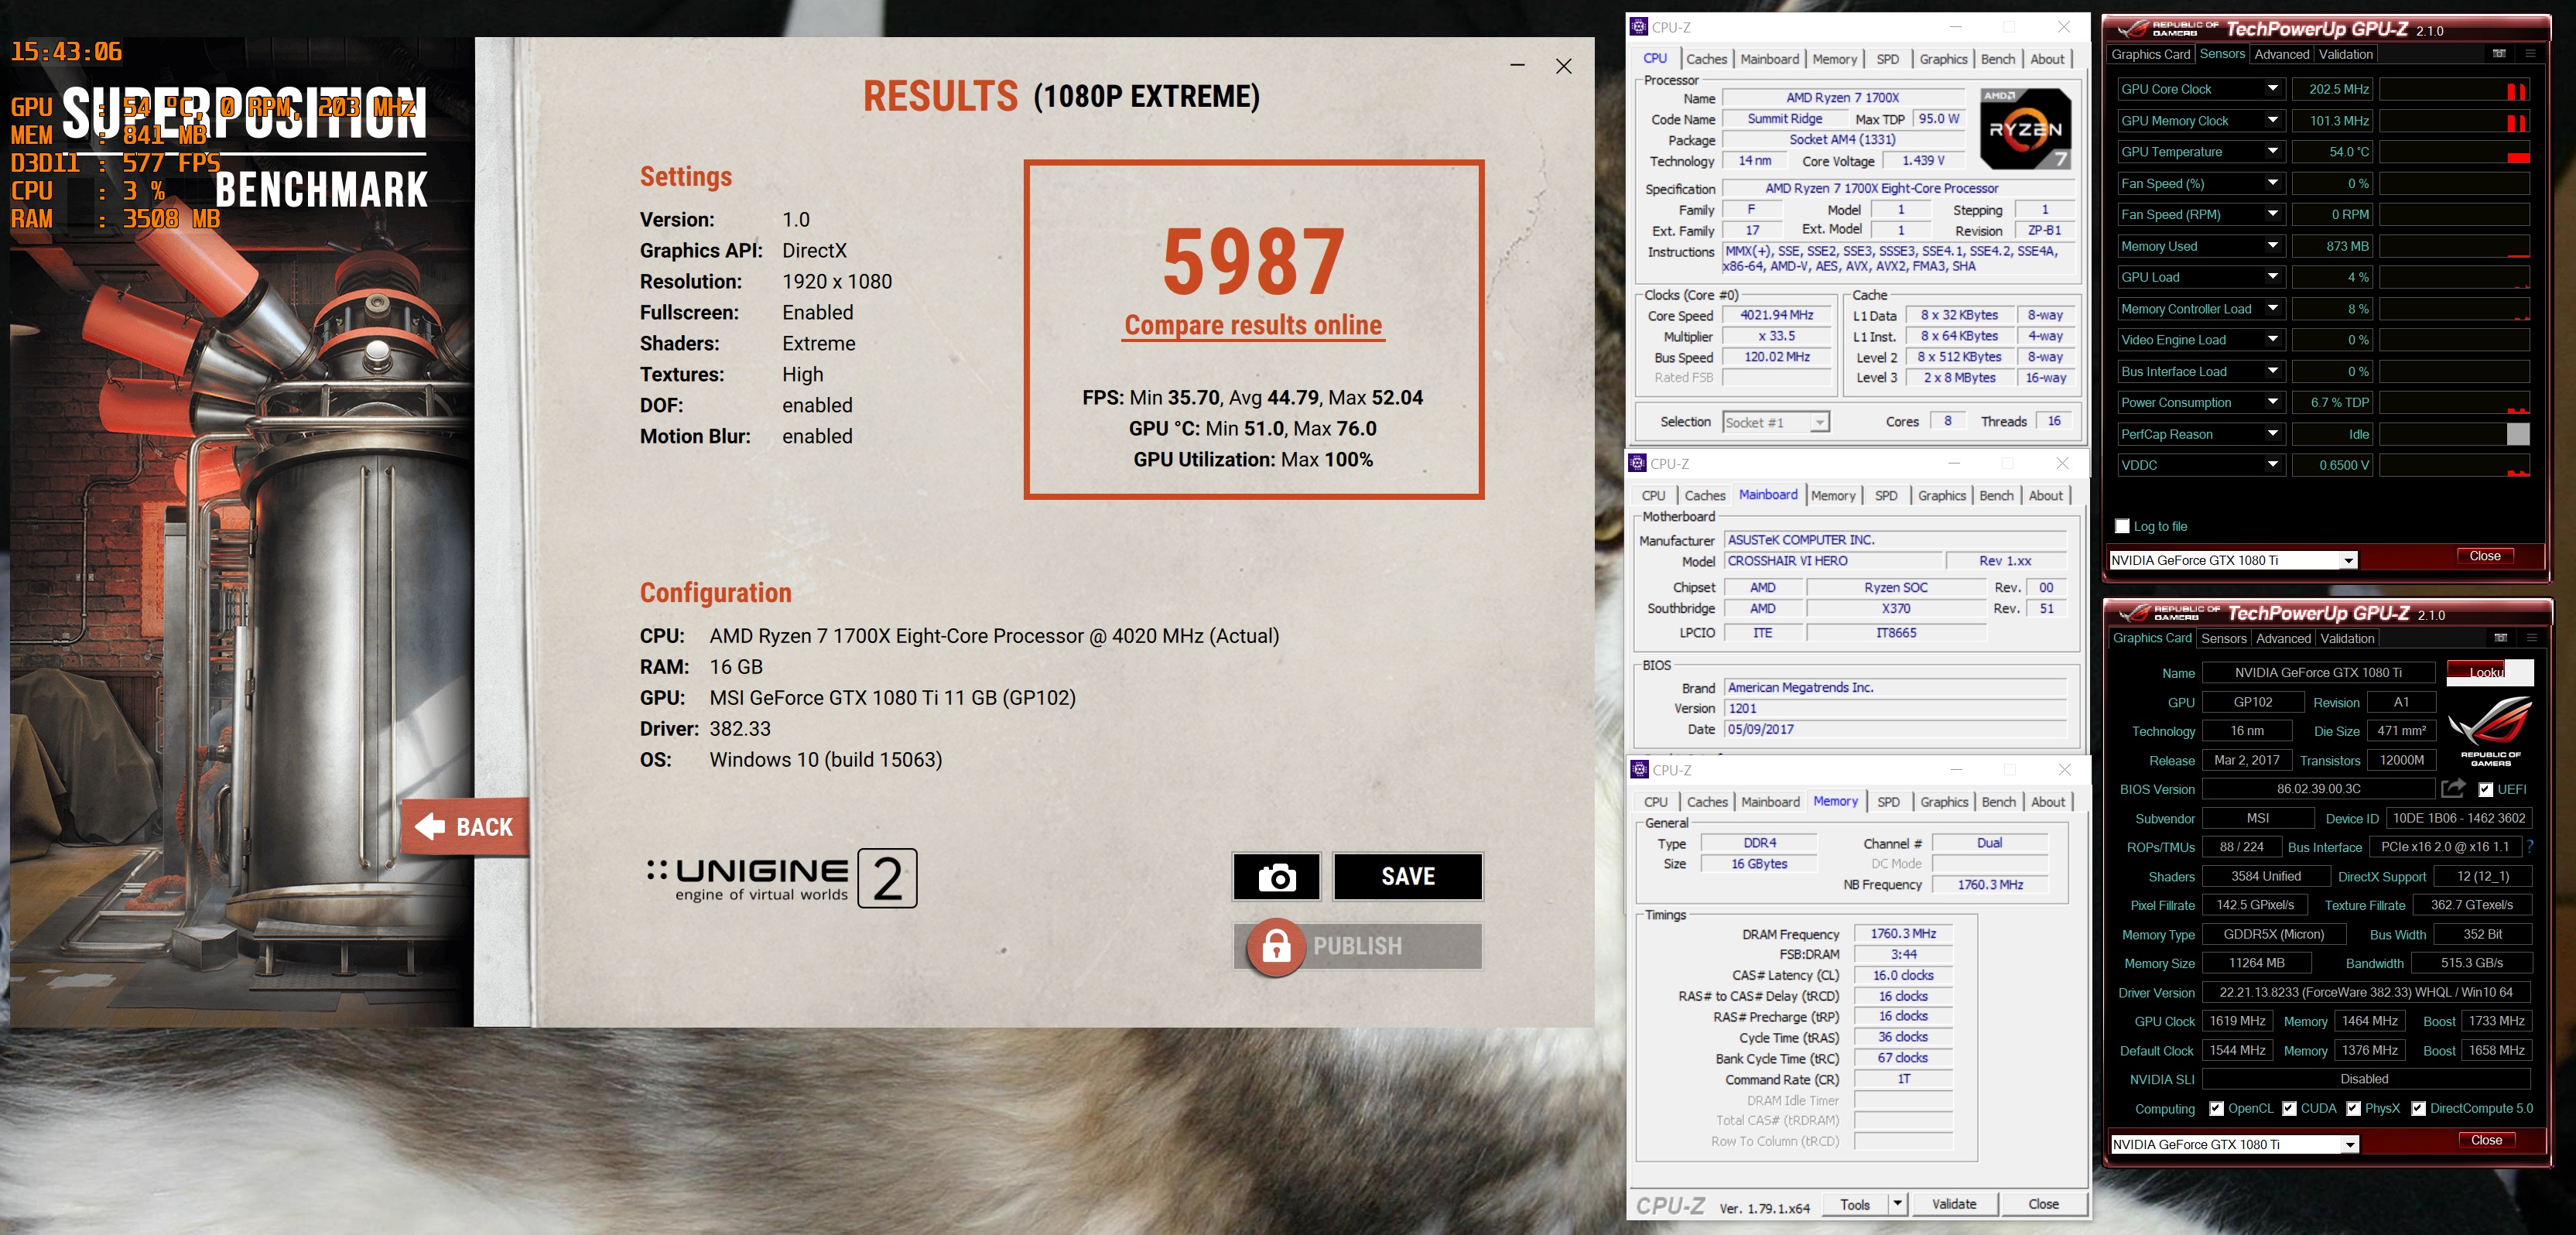The height and width of the screenshot is (1235, 2576).
Task: Switch to the Sensors tab in the lower GPU-Z window
Action: pyautogui.click(x=2224, y=638)
